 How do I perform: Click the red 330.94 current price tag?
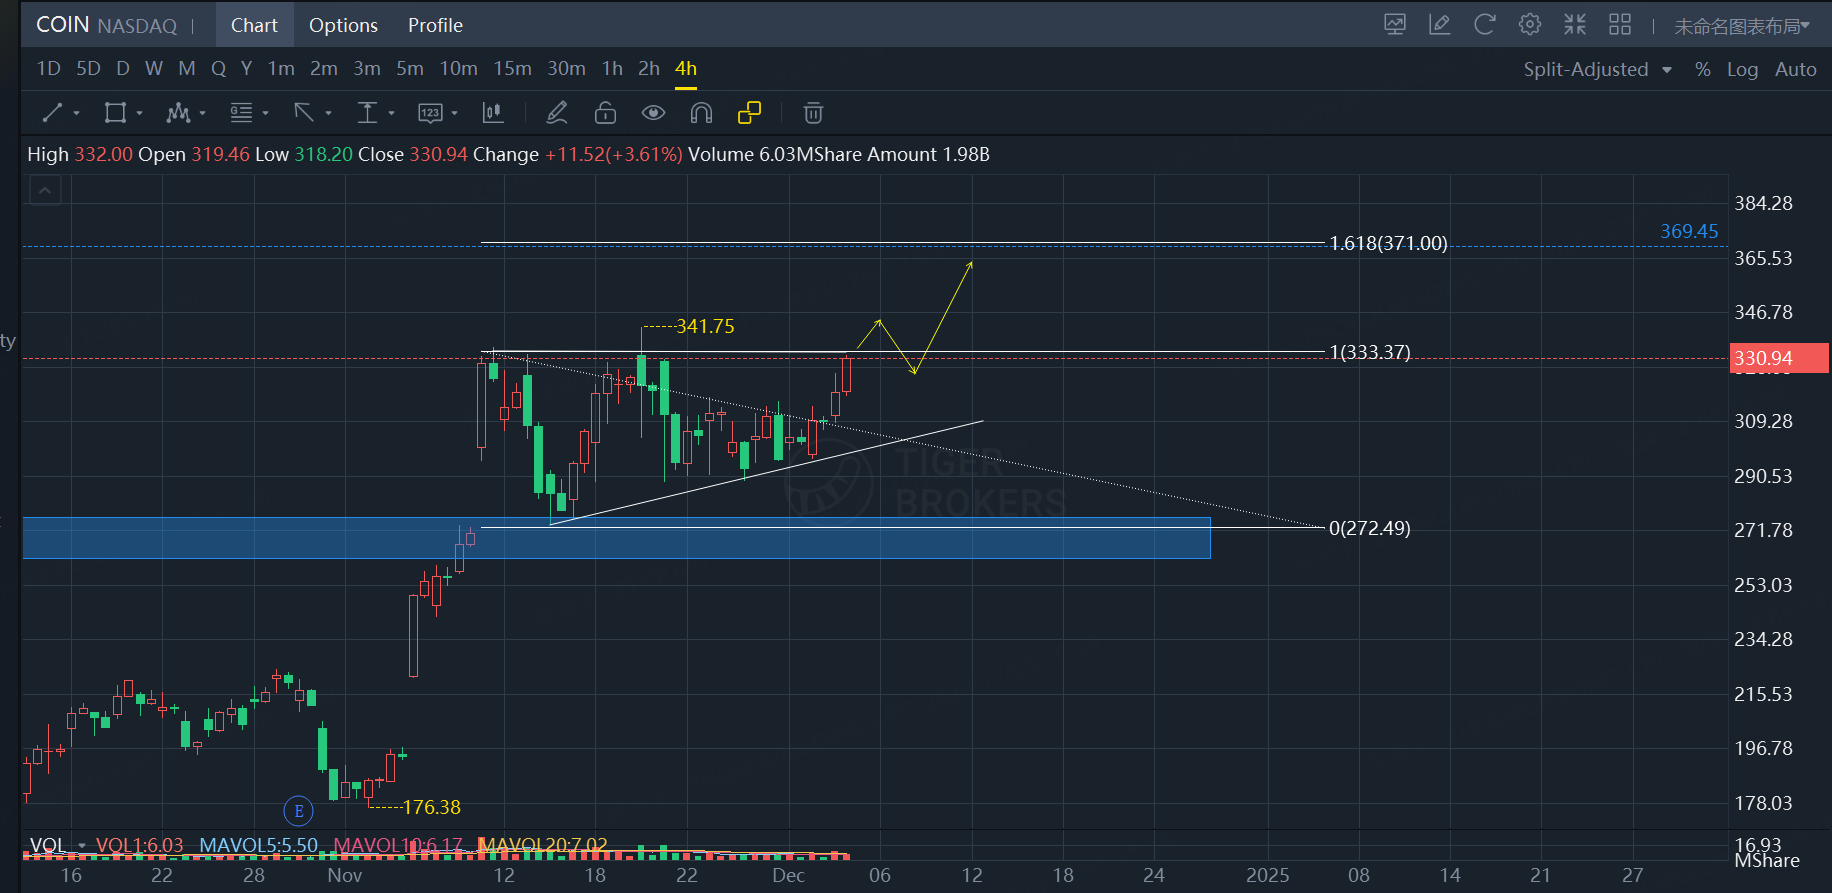pyautogui.click(x=1779, y=358)
